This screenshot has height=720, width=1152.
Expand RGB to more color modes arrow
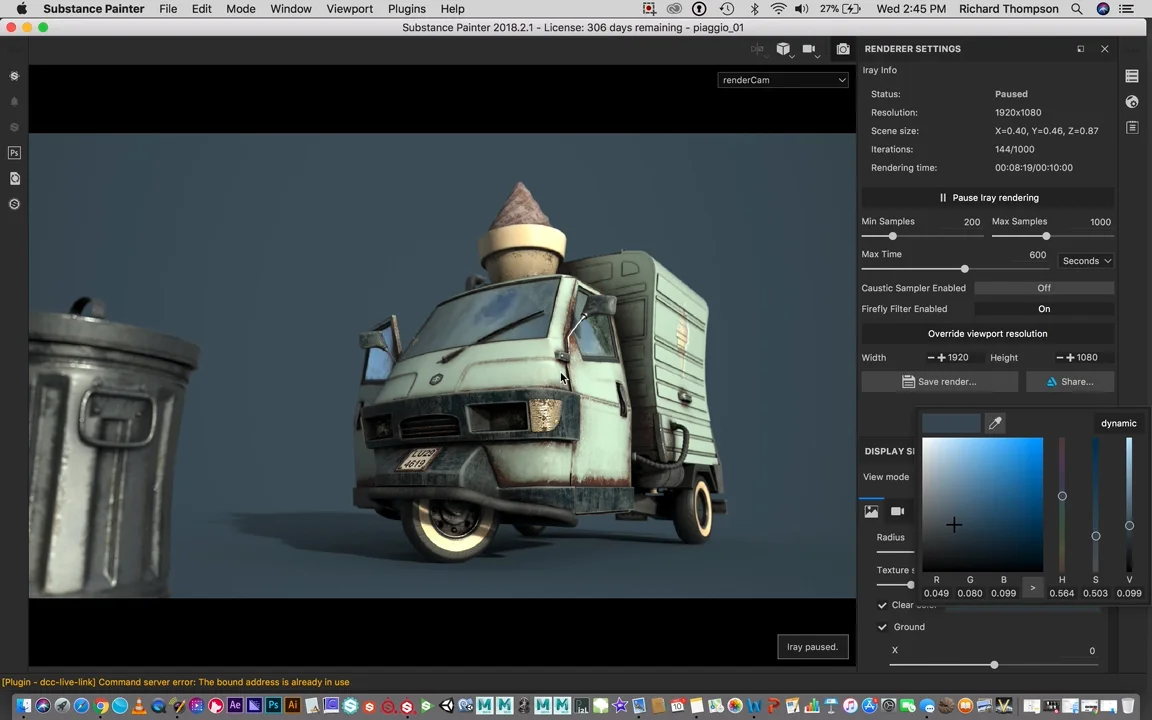pyautogui.click(x=1032, y=588)
